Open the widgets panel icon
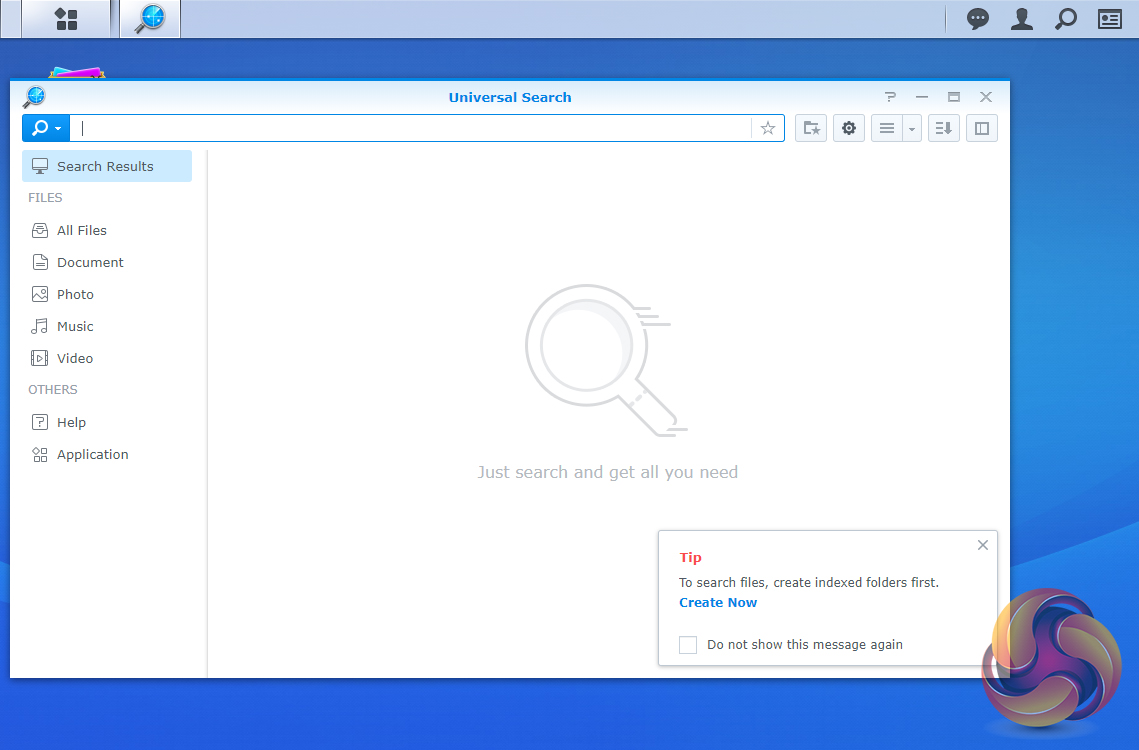Viewport: 1139px width, 750px height. coord(1110,19)
